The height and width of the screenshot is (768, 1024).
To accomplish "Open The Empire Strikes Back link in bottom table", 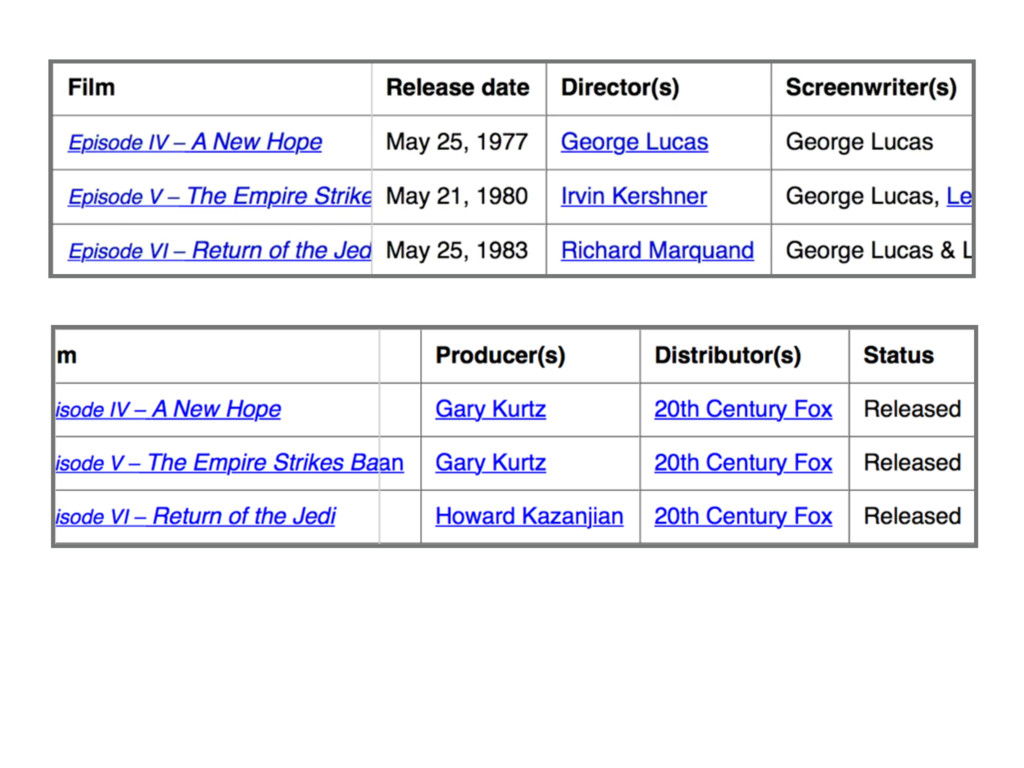I will [228, 463].
